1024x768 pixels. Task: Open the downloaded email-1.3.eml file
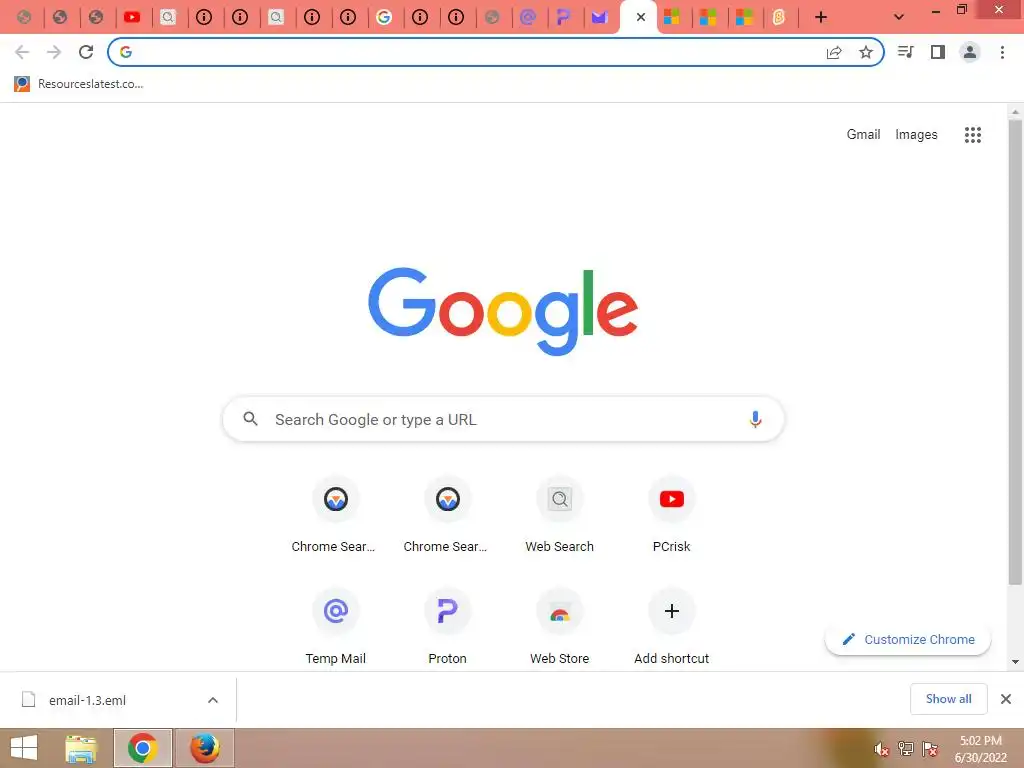point(88,700)
